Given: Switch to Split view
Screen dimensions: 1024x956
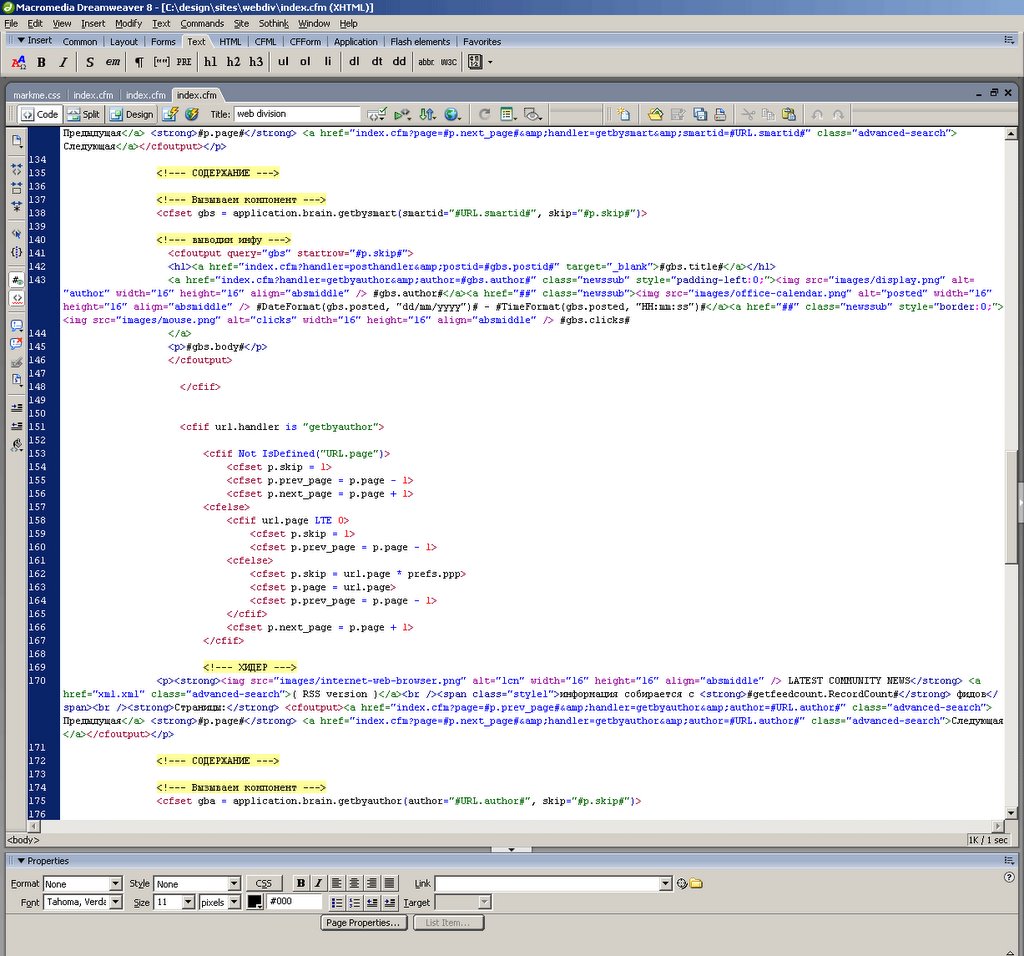Looking at the screenshot, I should pyautogui.click(x=84, y=115).
